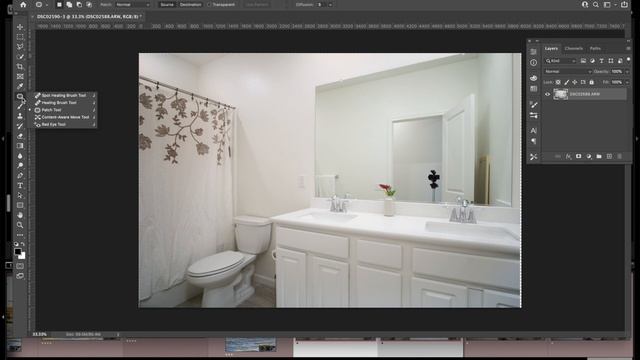Select the Dodge tool
Screen dimensions: 640x360
pyautogui.click(x=20, y=166)
